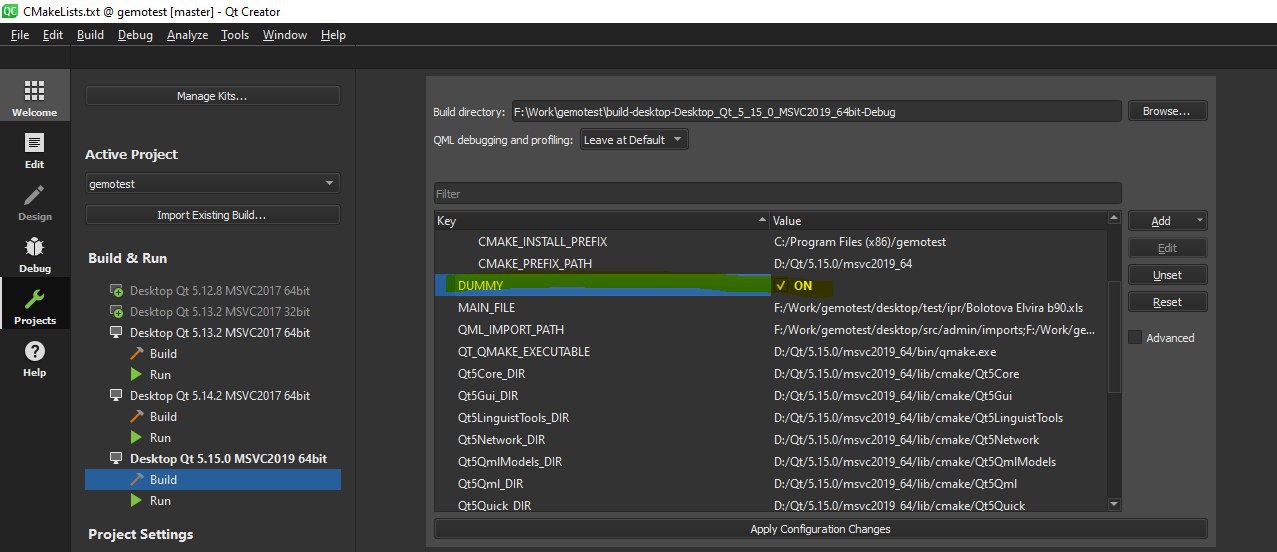1277x552 pixels.
Task: Click green run arrow under Qt 5.15.0 kit
Action: pos(137,500)
